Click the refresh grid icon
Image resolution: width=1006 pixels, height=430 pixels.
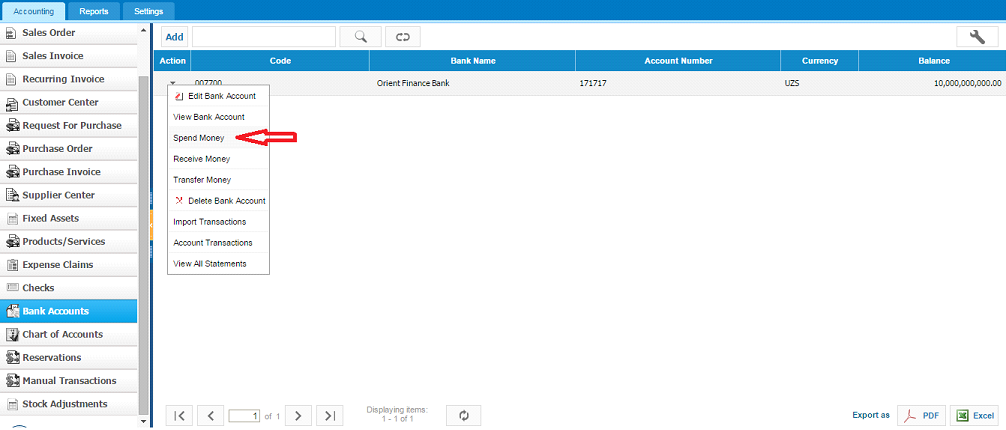pyautogui.click(x=463, y=416)
